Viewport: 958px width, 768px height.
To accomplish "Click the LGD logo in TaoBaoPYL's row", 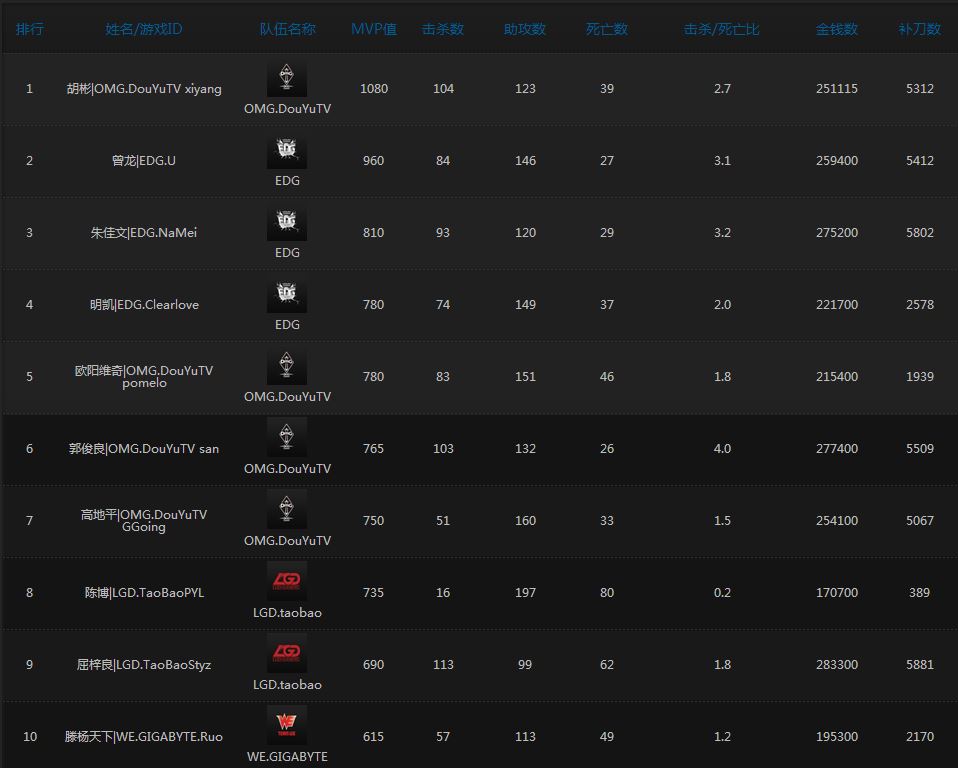I will [x=287, y=584].
